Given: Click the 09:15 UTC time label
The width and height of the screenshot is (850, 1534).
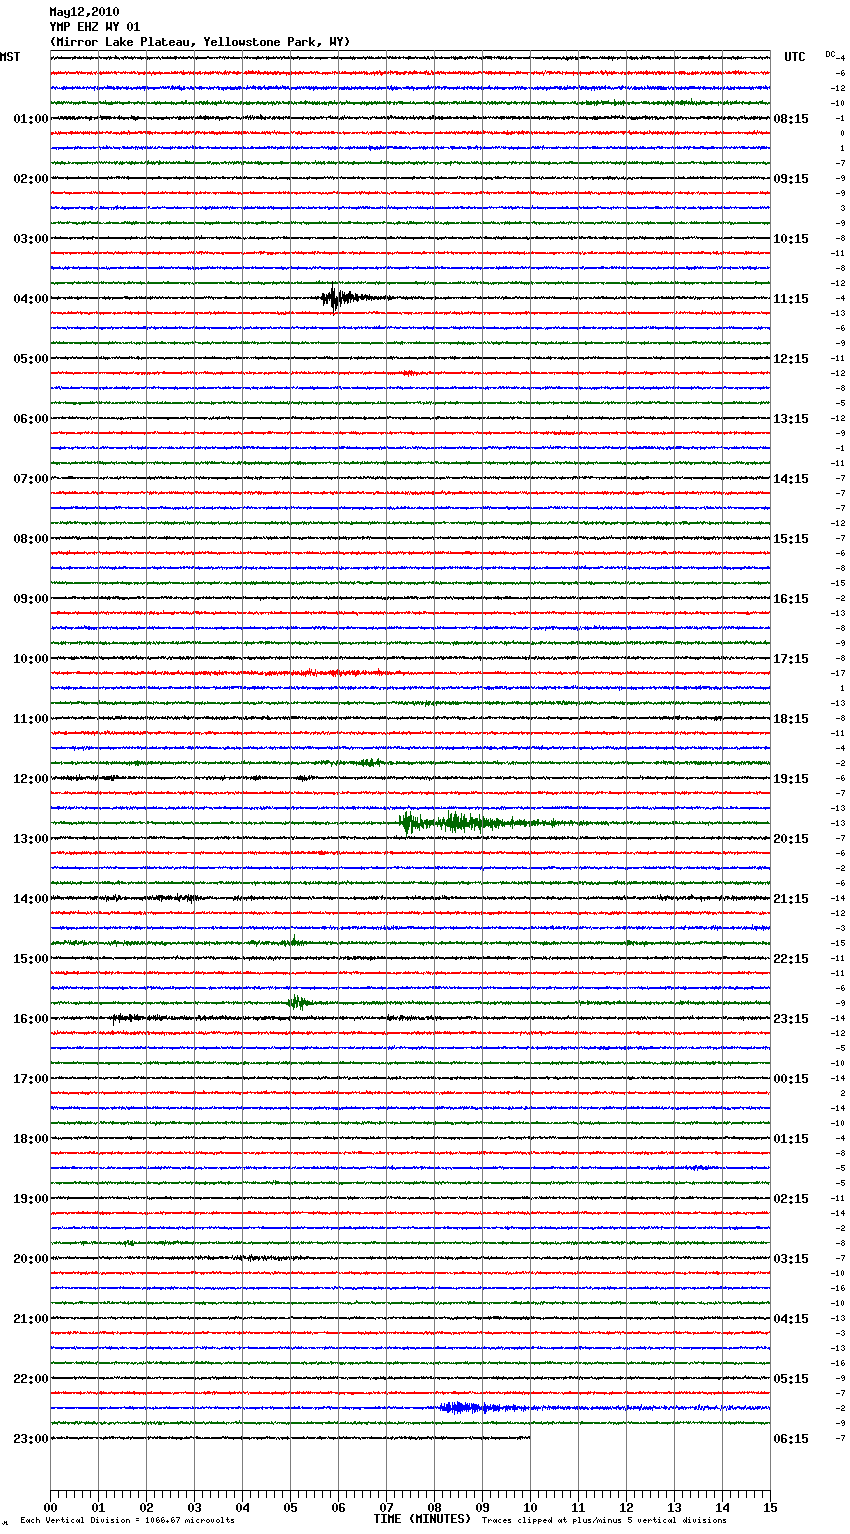Looking at the screenshot, I should pyautogui.click(x=791, y=179).
